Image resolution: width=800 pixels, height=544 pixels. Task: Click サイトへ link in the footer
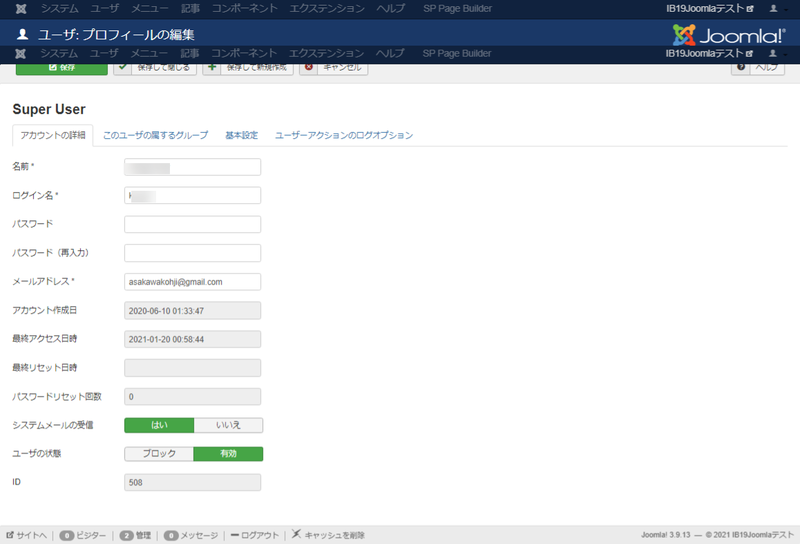(x=27, y=535)
